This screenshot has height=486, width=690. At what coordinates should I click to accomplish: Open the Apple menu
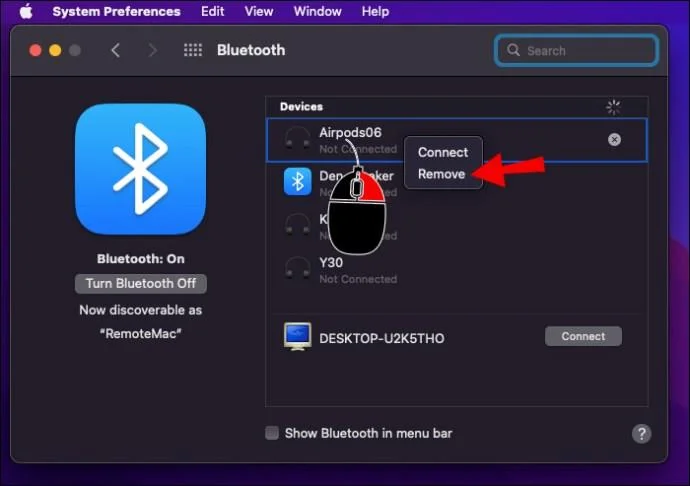(x=26, y=11)
